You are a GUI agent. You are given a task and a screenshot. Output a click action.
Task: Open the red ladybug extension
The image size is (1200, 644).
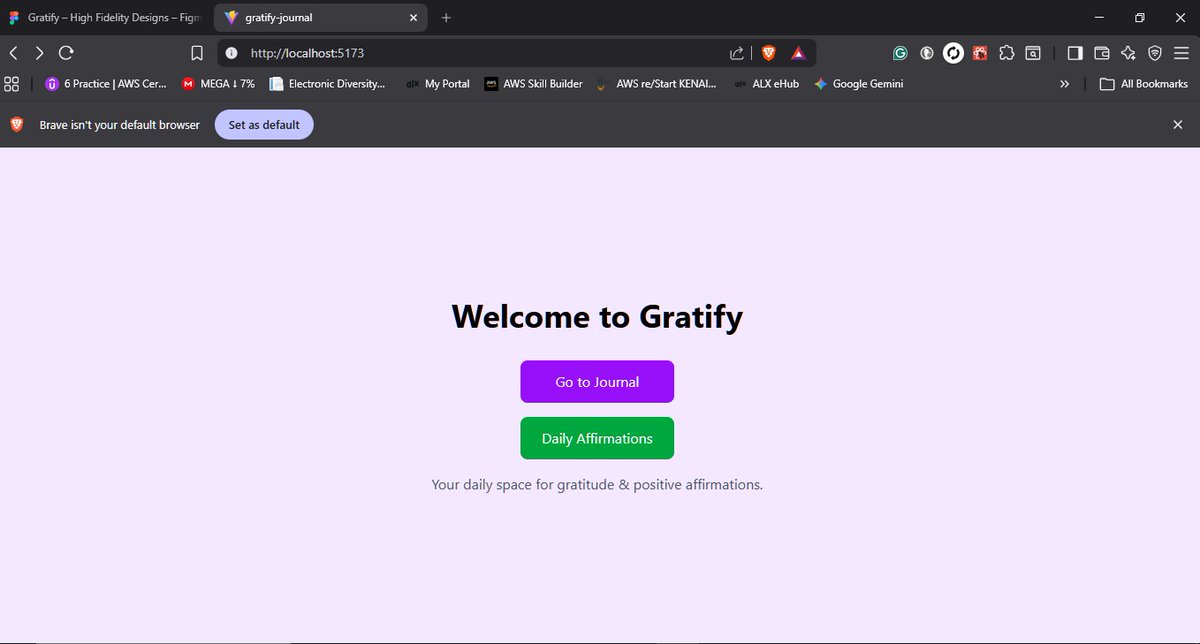click(981, 53)
